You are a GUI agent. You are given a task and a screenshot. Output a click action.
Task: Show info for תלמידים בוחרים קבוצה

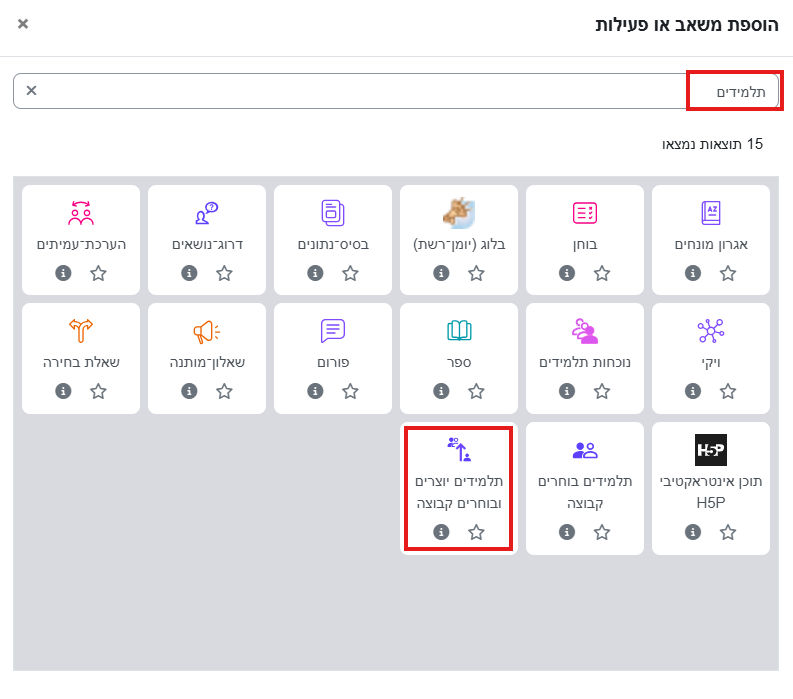[567, 532]
